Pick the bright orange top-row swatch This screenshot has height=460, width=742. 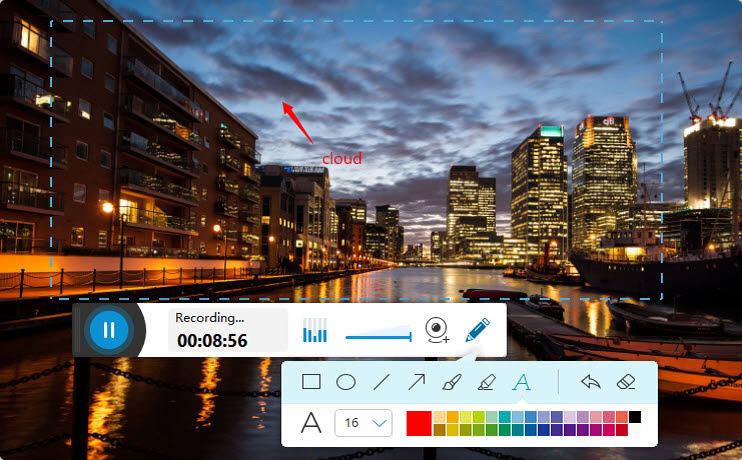[453, 417]
